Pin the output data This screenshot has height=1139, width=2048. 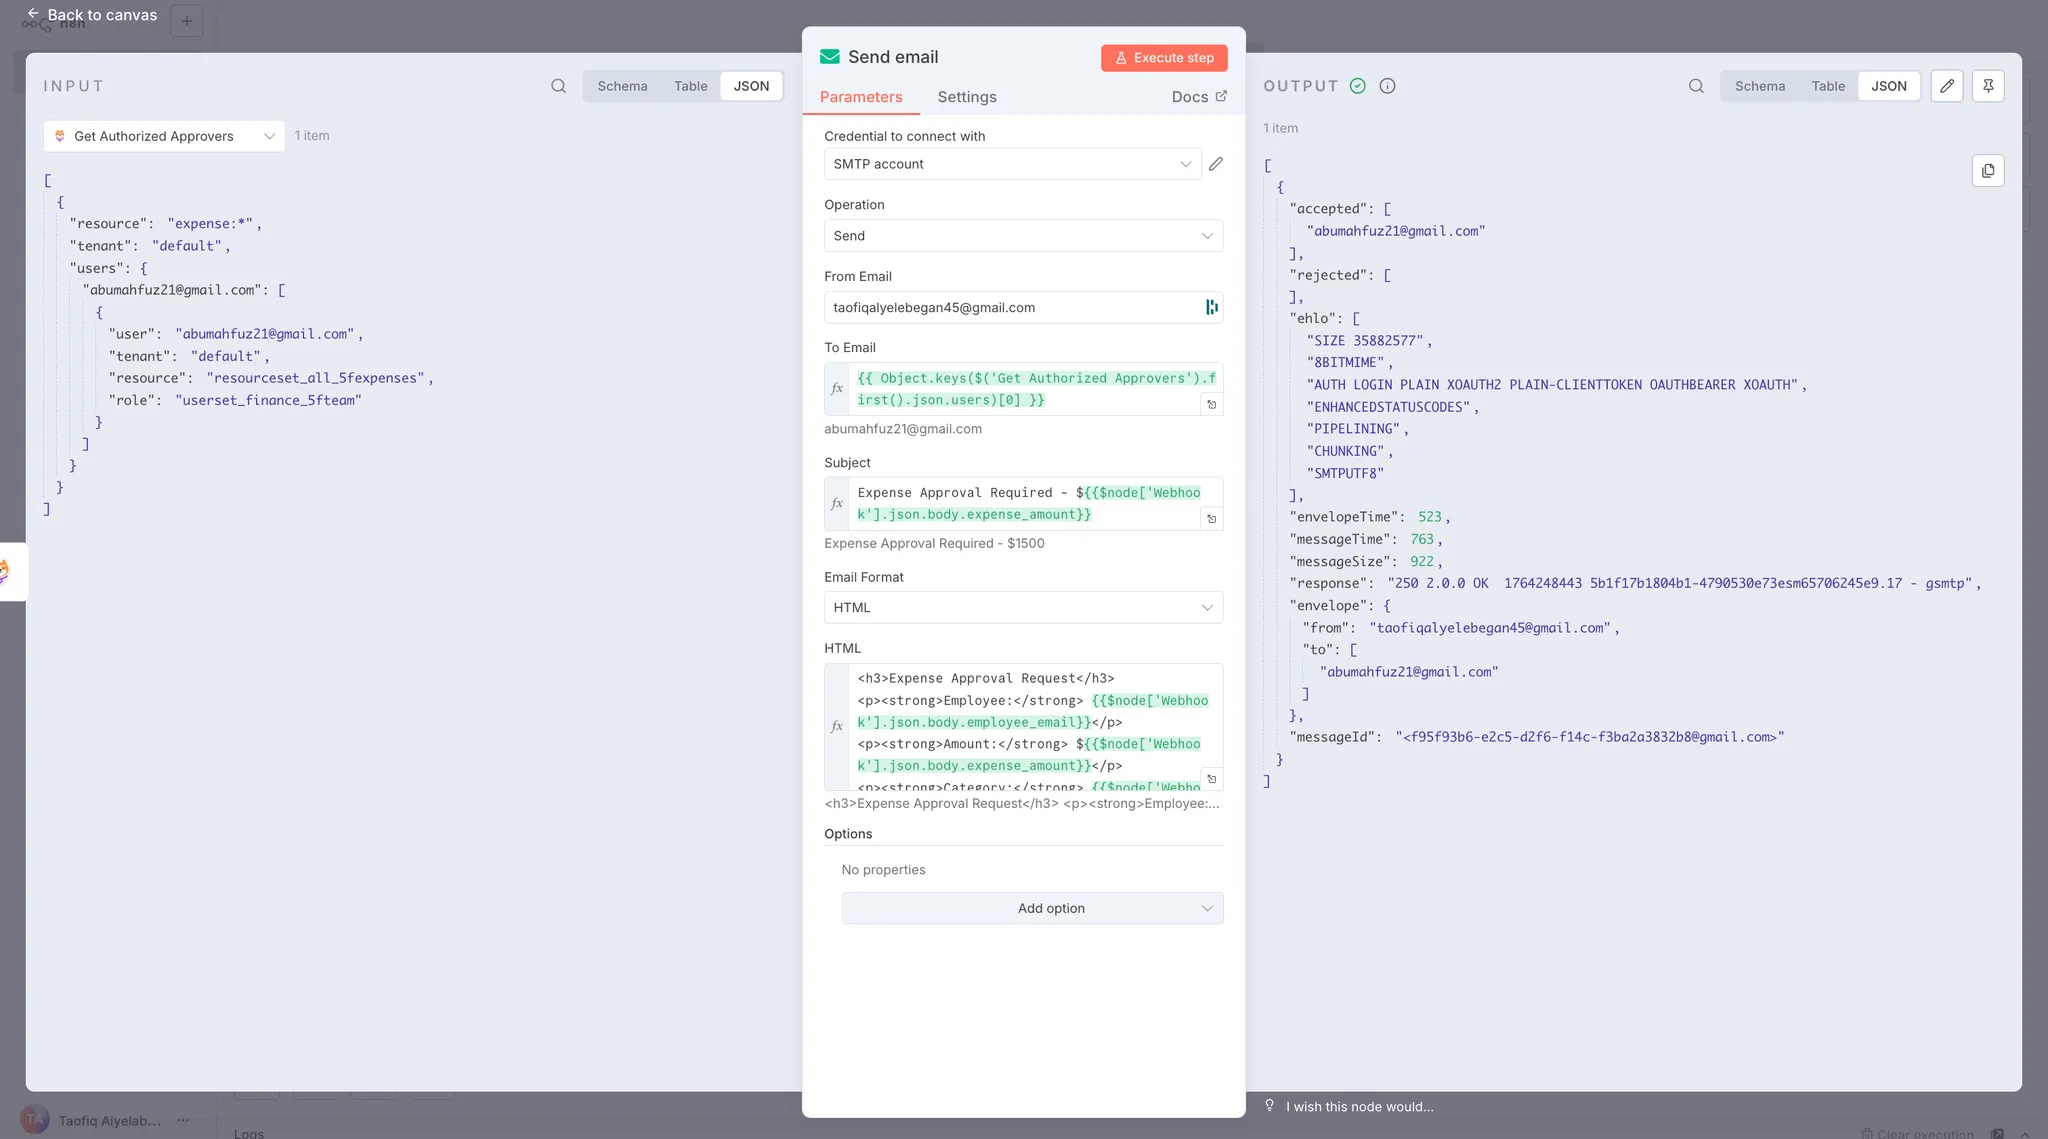click(x=1988, y=86)
